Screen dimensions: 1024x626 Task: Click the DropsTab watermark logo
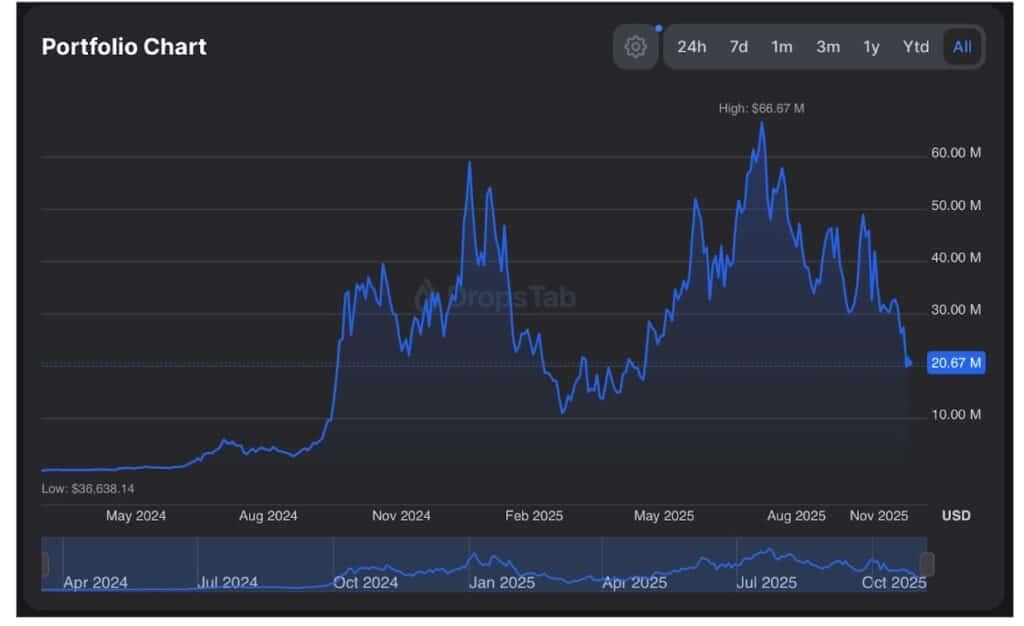pyautogui.click(x=495, y=297)
